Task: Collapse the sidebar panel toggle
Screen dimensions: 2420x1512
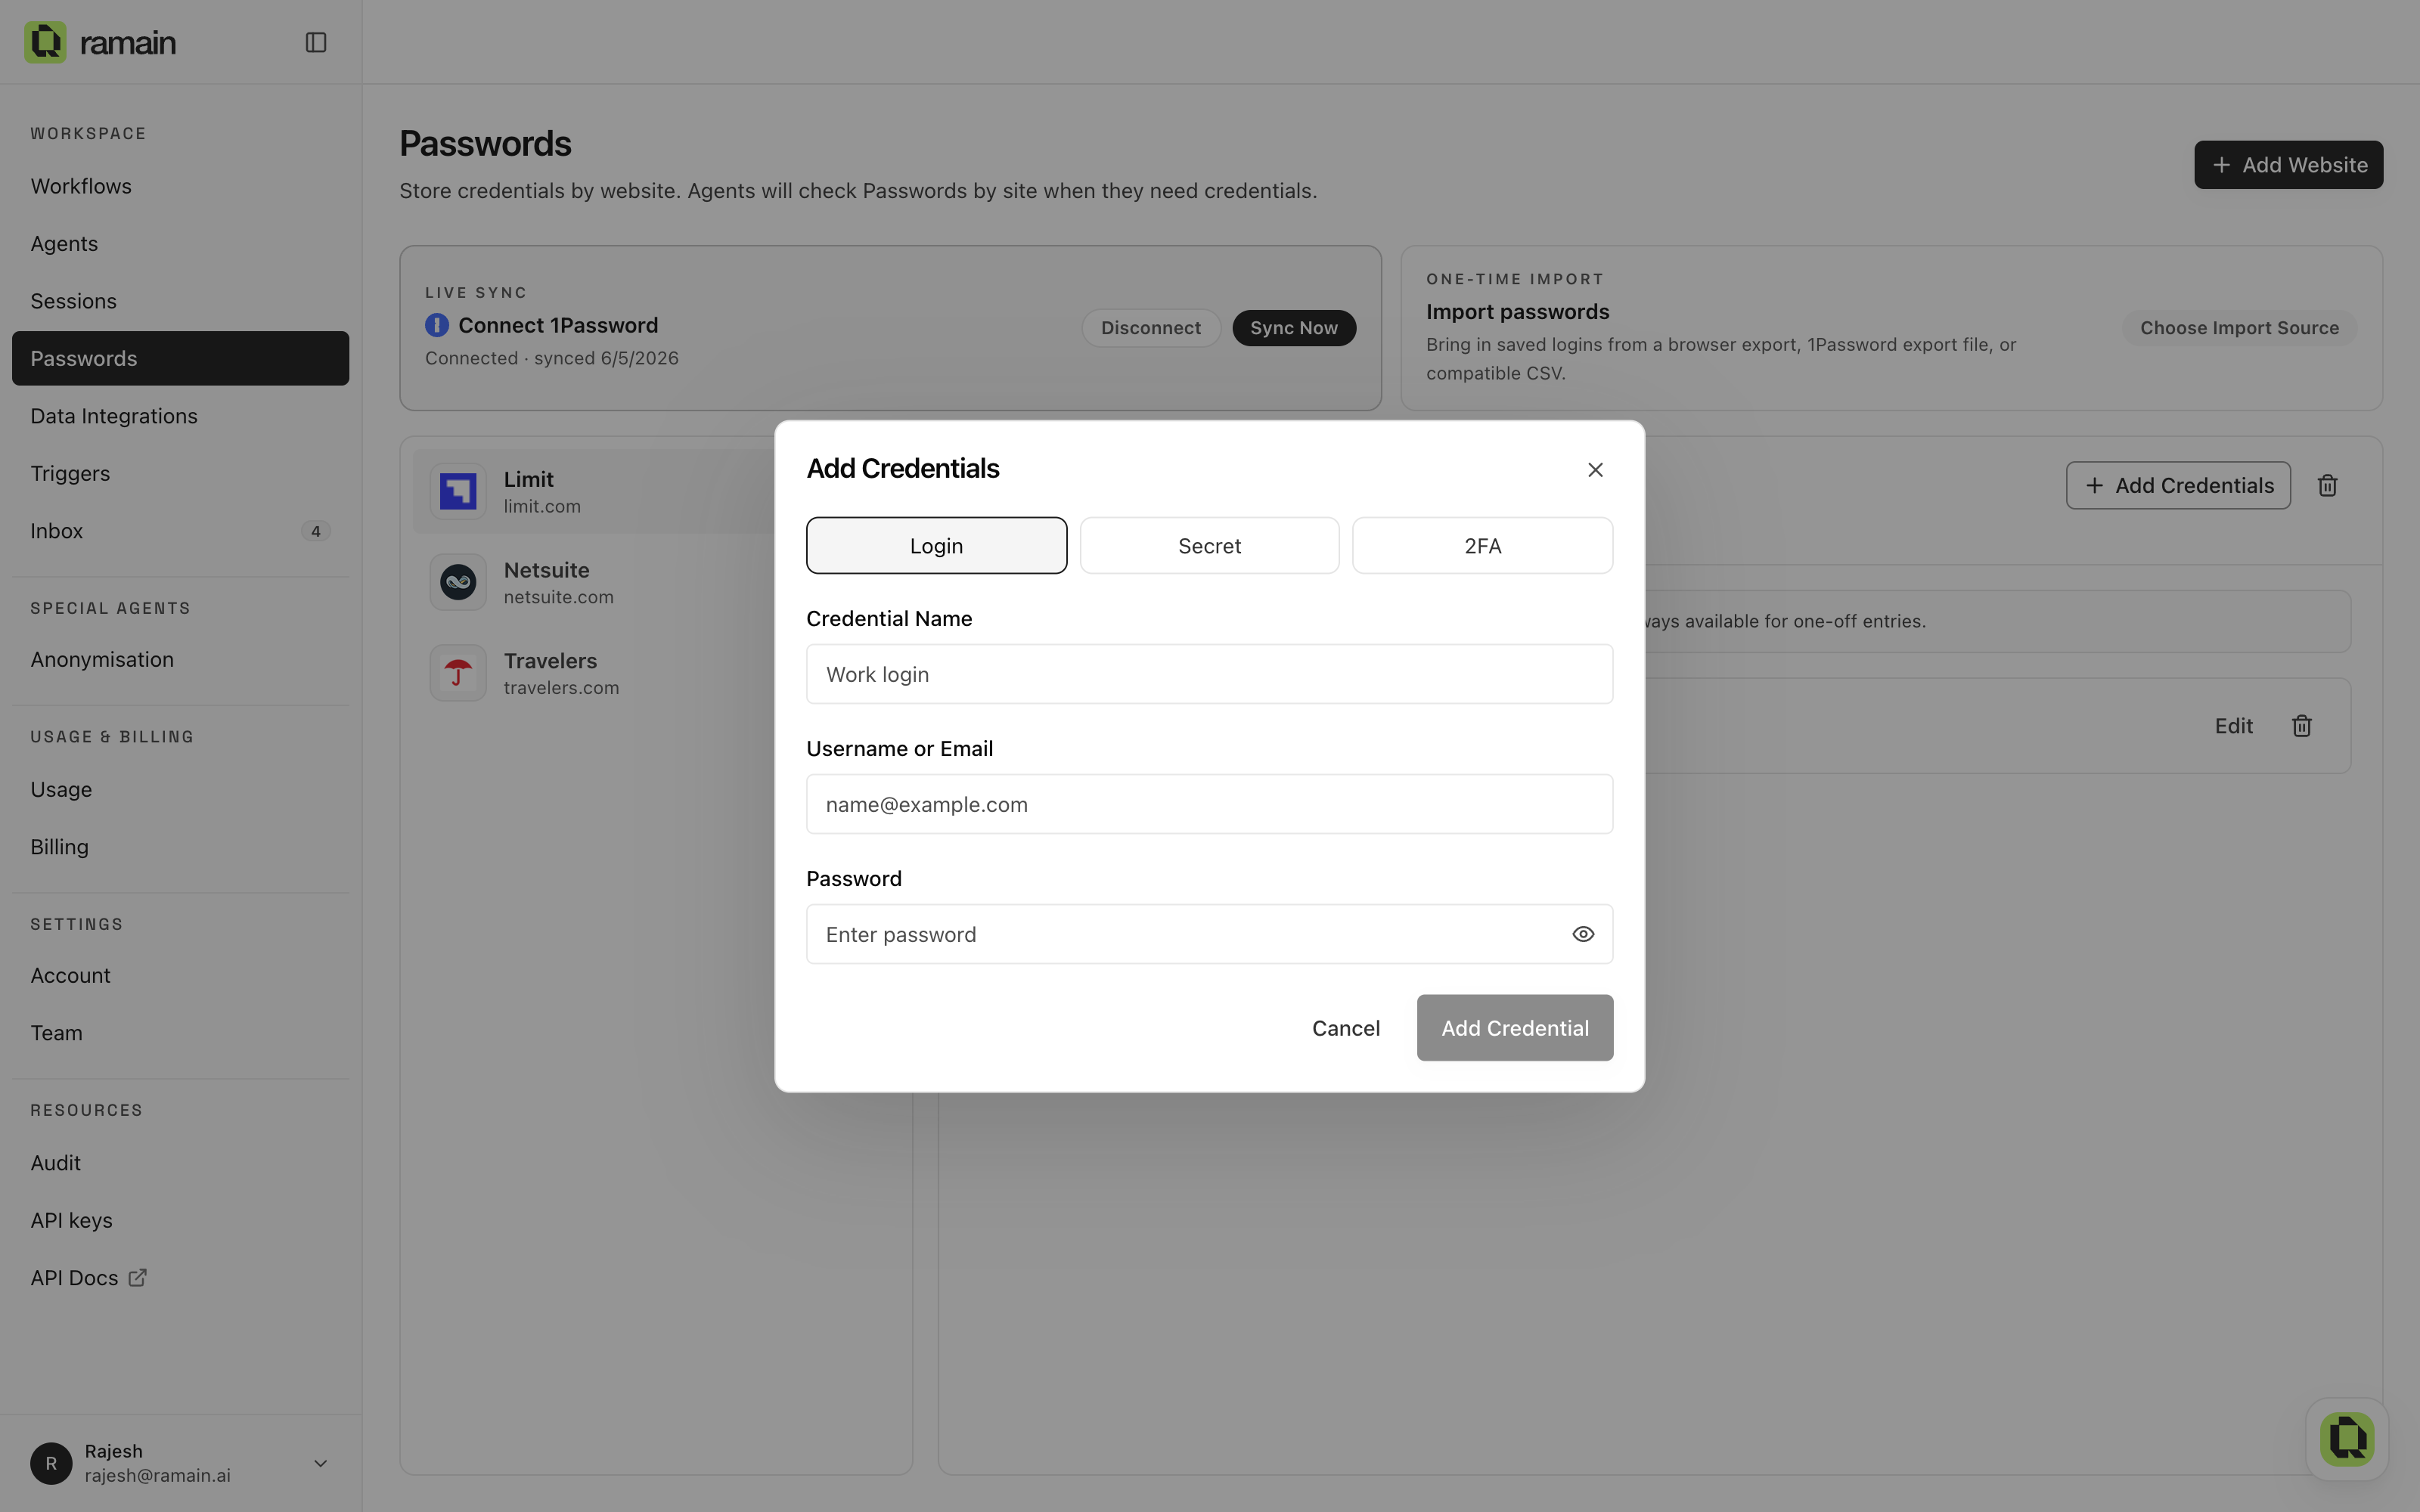Action: coord(316,42)
